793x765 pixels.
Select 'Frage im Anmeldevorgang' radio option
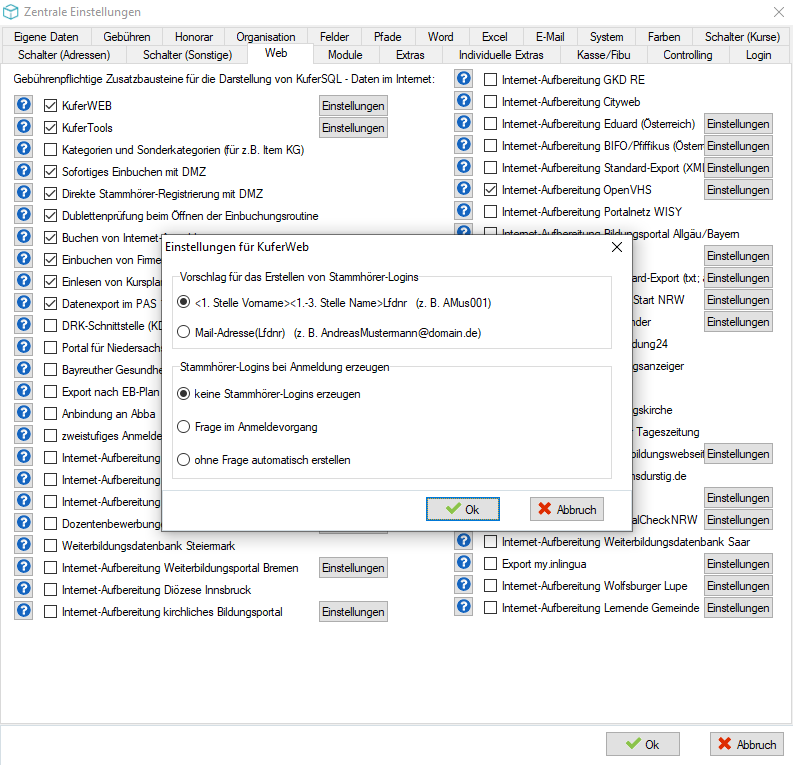[x=184, y=427]
